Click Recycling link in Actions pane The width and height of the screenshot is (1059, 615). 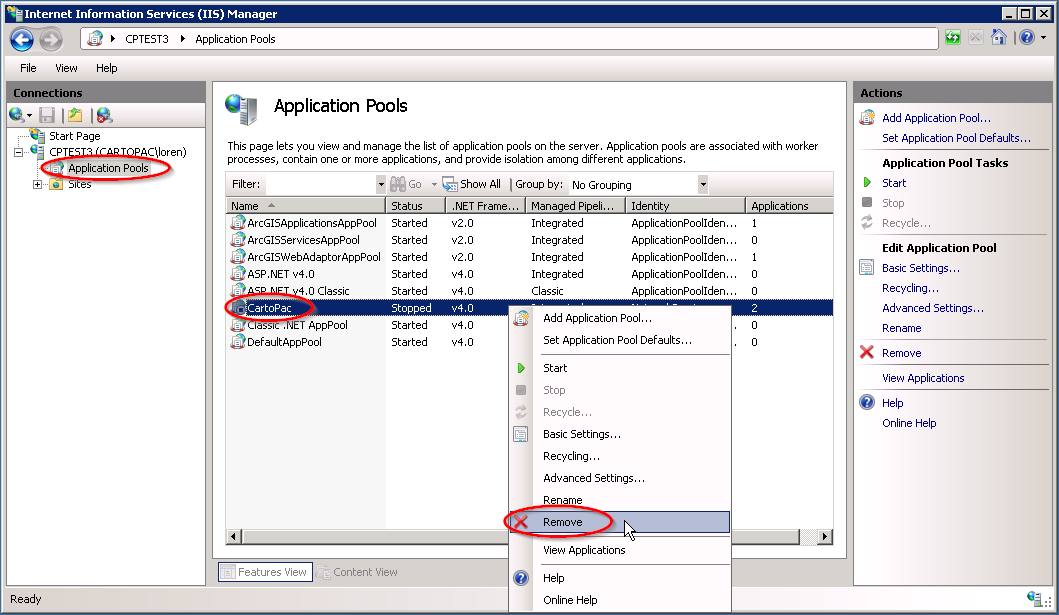pyautogui.click(x=910, y=288)
